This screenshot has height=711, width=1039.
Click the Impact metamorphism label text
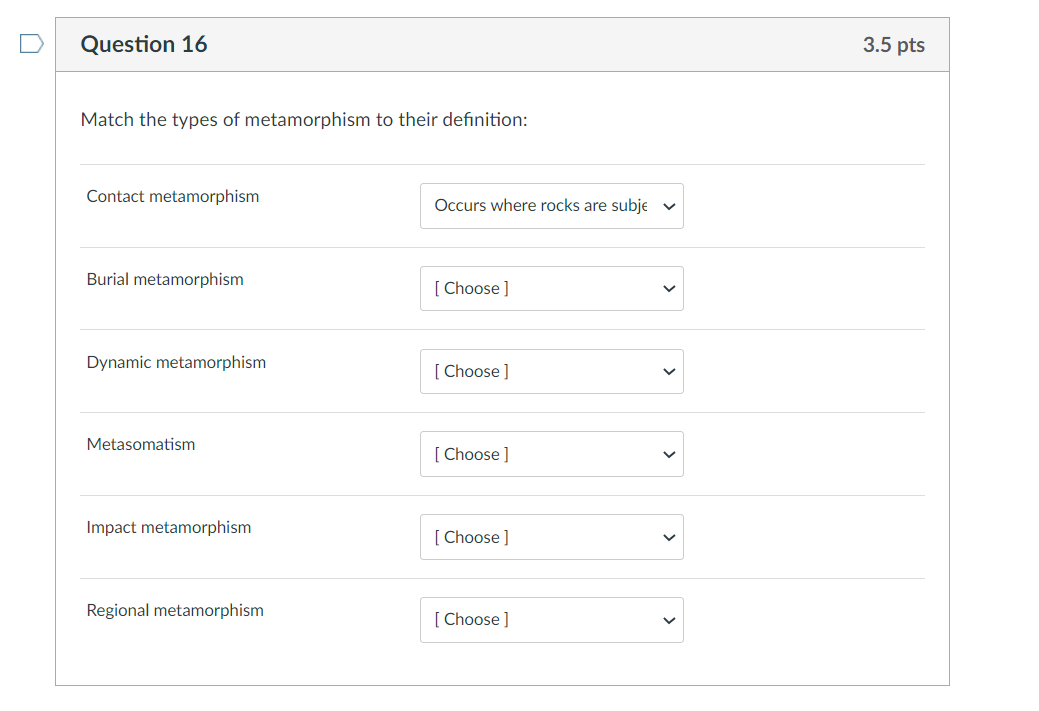[169, 527]
